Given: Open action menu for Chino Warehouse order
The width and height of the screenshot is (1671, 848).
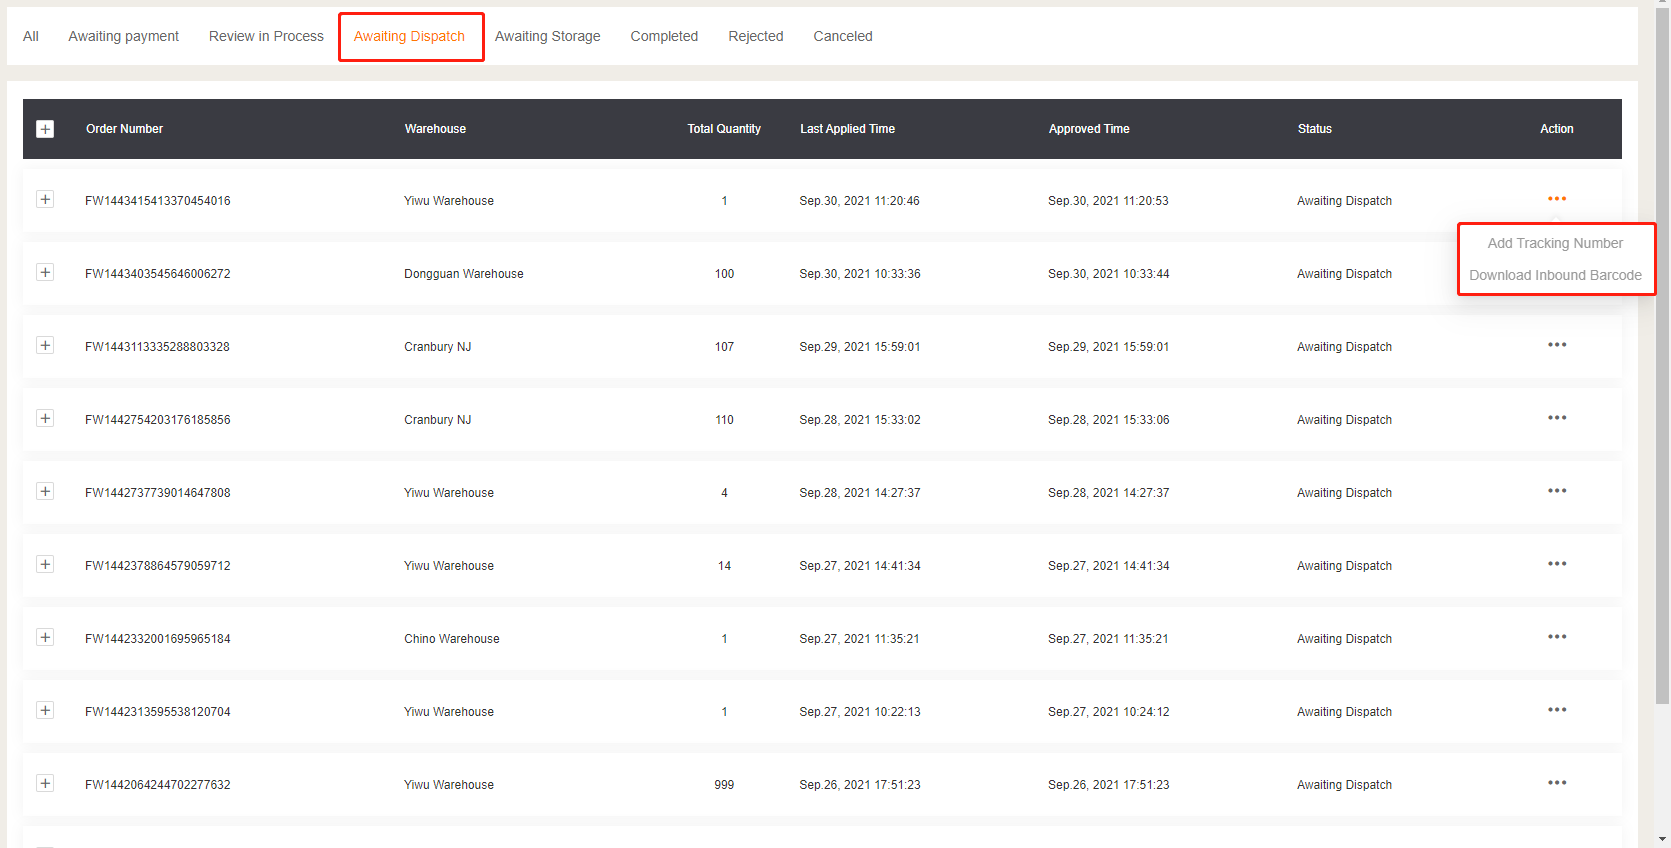Looking at the screenshot, I should coord(1556,637).
